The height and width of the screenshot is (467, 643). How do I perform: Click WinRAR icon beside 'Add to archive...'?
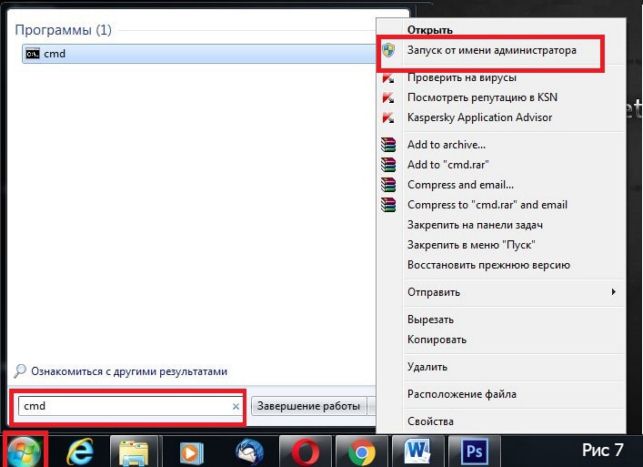click(388, 144)
